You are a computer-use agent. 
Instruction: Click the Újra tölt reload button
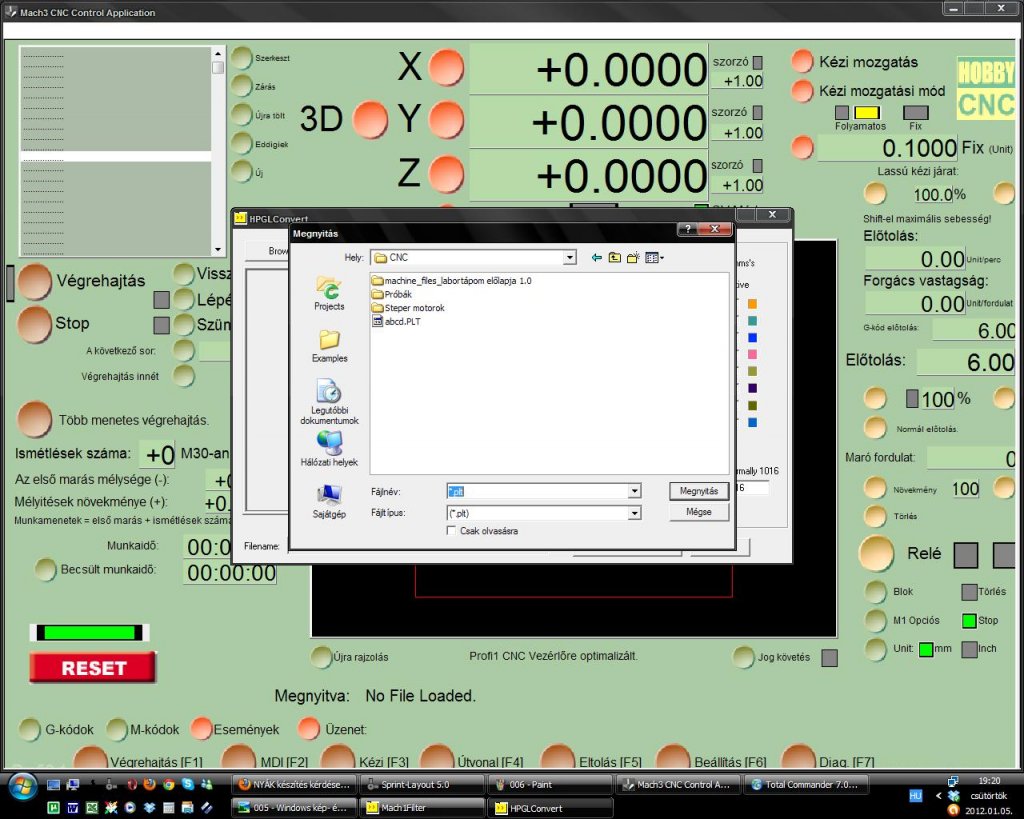242,114
